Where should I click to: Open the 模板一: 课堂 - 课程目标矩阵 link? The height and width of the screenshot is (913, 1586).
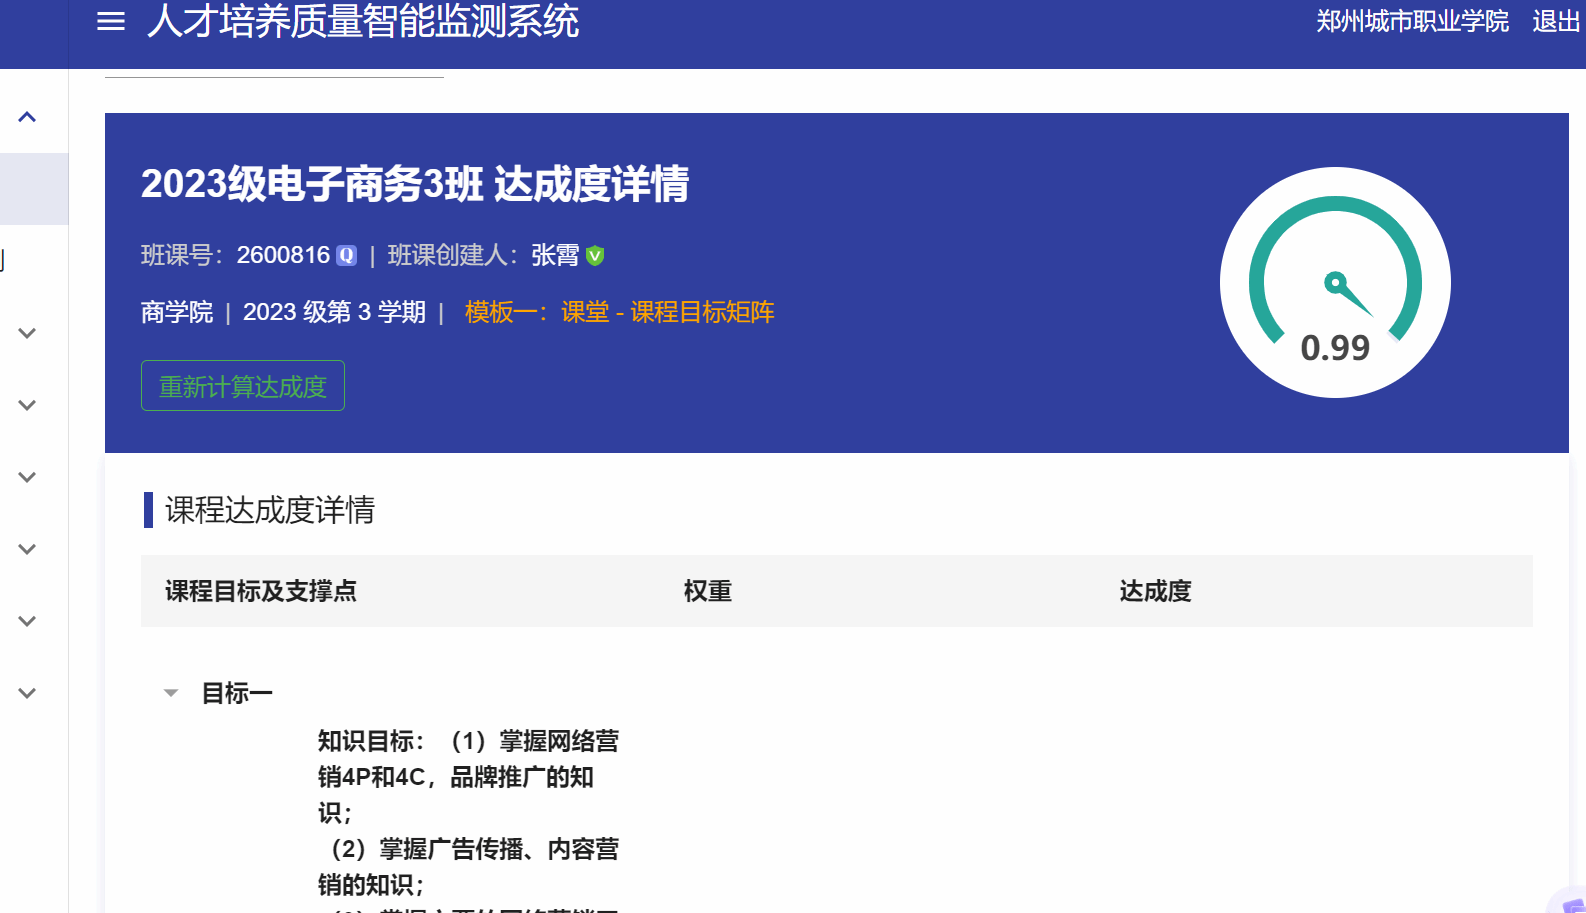coord(619,312)
